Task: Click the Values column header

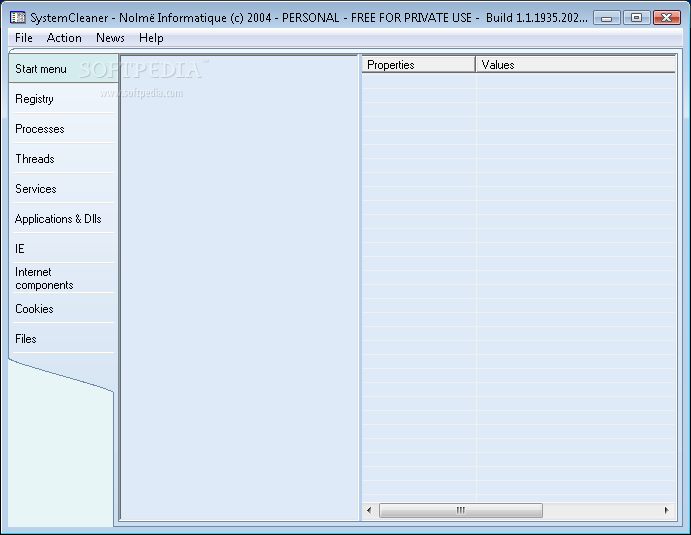Action: (576, 65)
